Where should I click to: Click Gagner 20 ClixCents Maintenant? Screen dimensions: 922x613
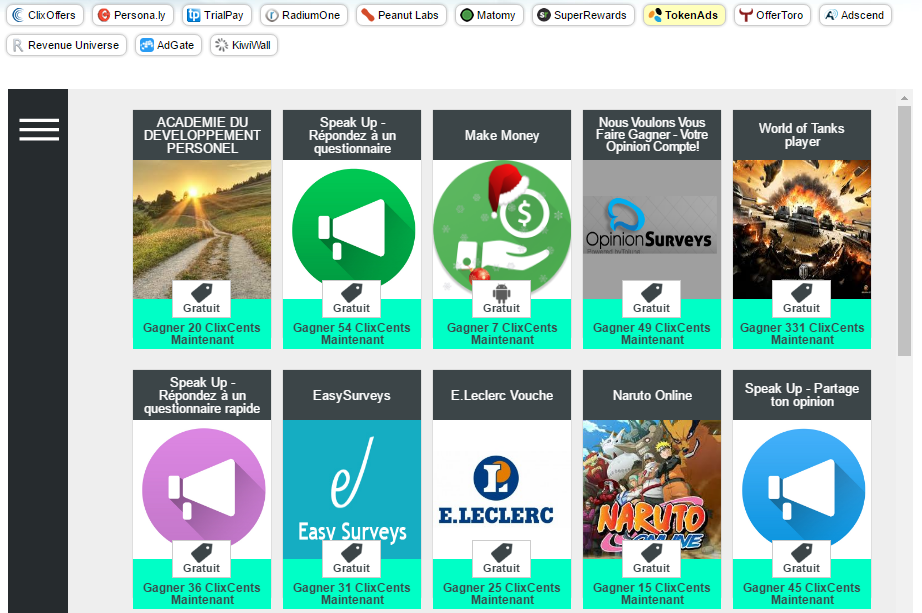[x=202, y=334]
